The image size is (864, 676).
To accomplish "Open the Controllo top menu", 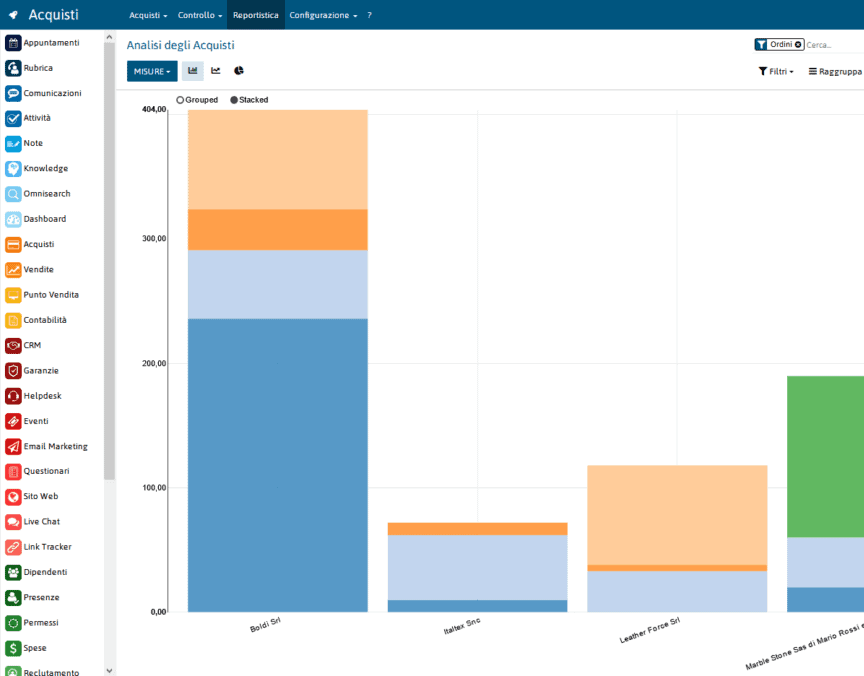I will click(x=200, y=15).
